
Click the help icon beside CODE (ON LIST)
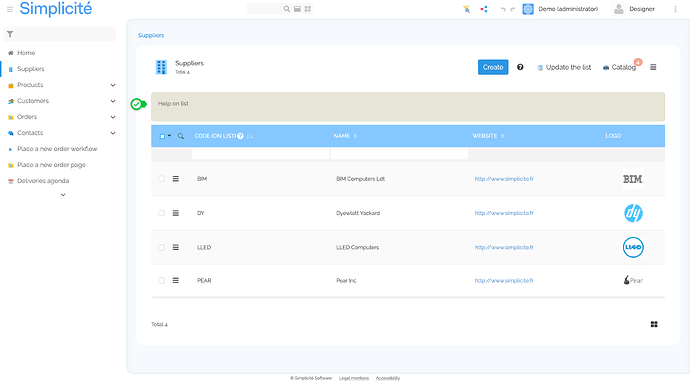click(x=240, y=136)
